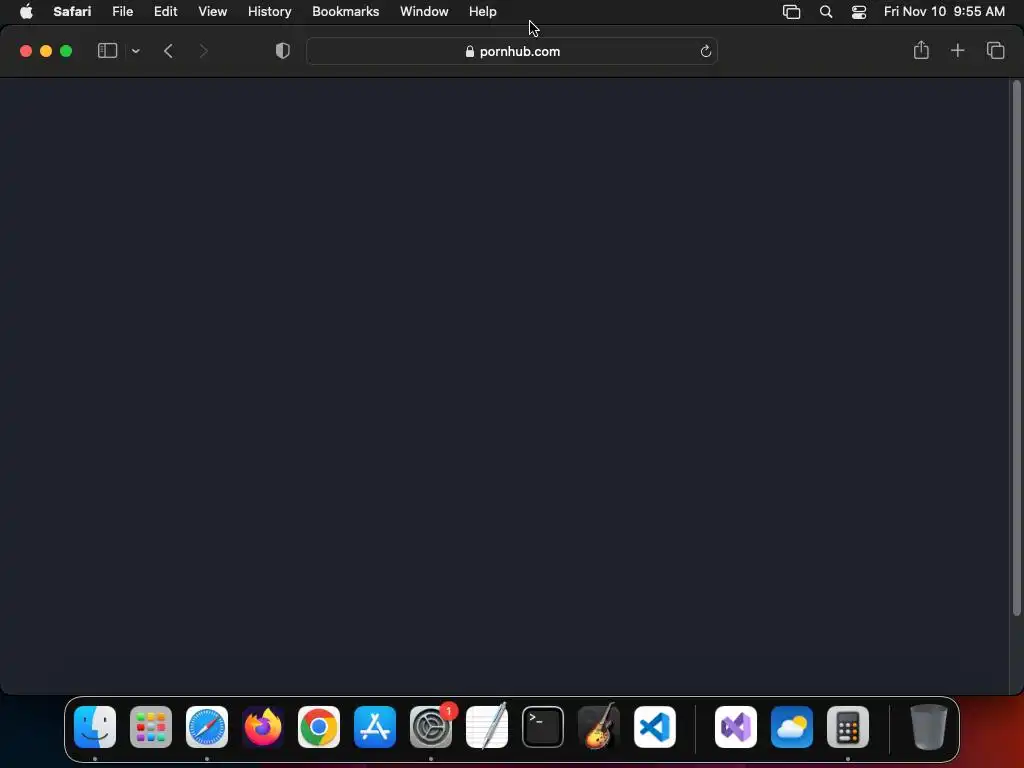Open the Bookmarks menu
This screenshot has width=1024, height=768.
tap(345, 11)
